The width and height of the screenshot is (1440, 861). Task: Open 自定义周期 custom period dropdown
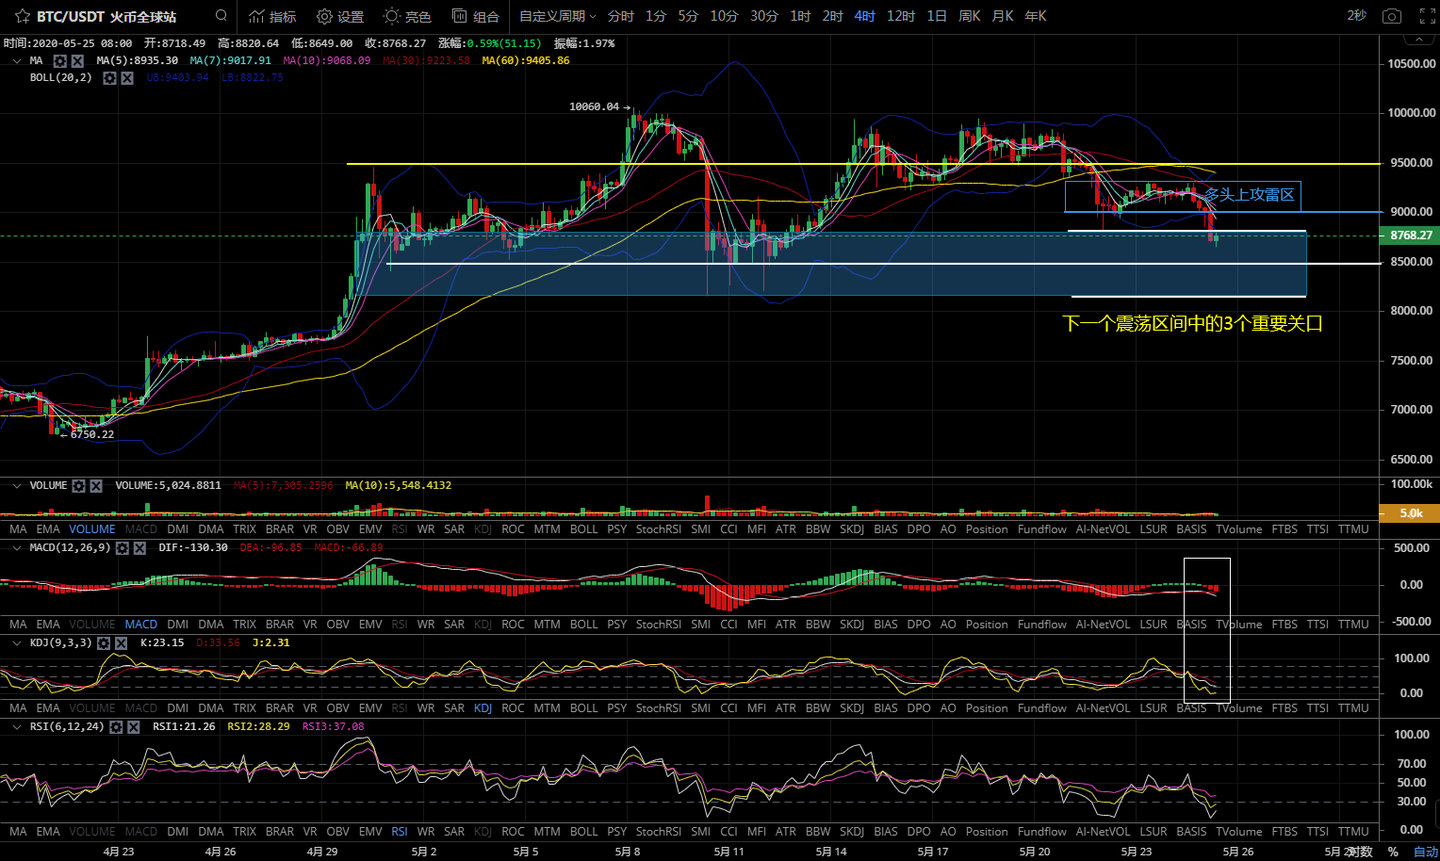click(557, 16)
